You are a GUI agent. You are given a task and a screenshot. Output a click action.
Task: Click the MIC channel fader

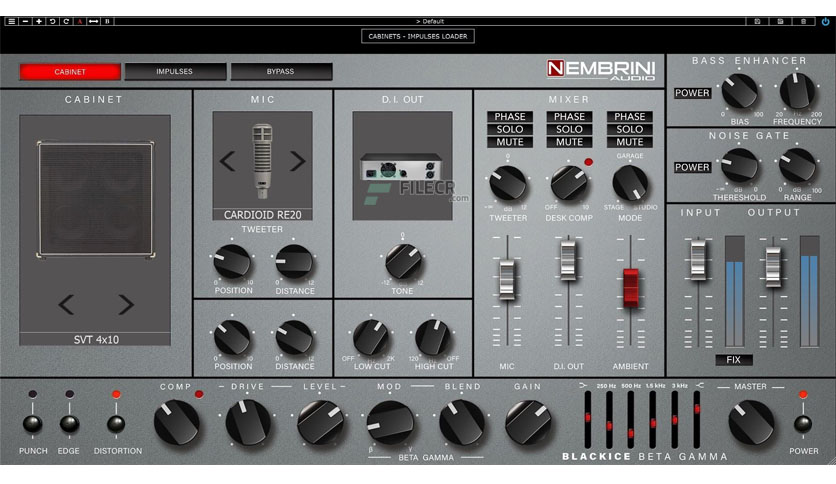pos(507,279)
